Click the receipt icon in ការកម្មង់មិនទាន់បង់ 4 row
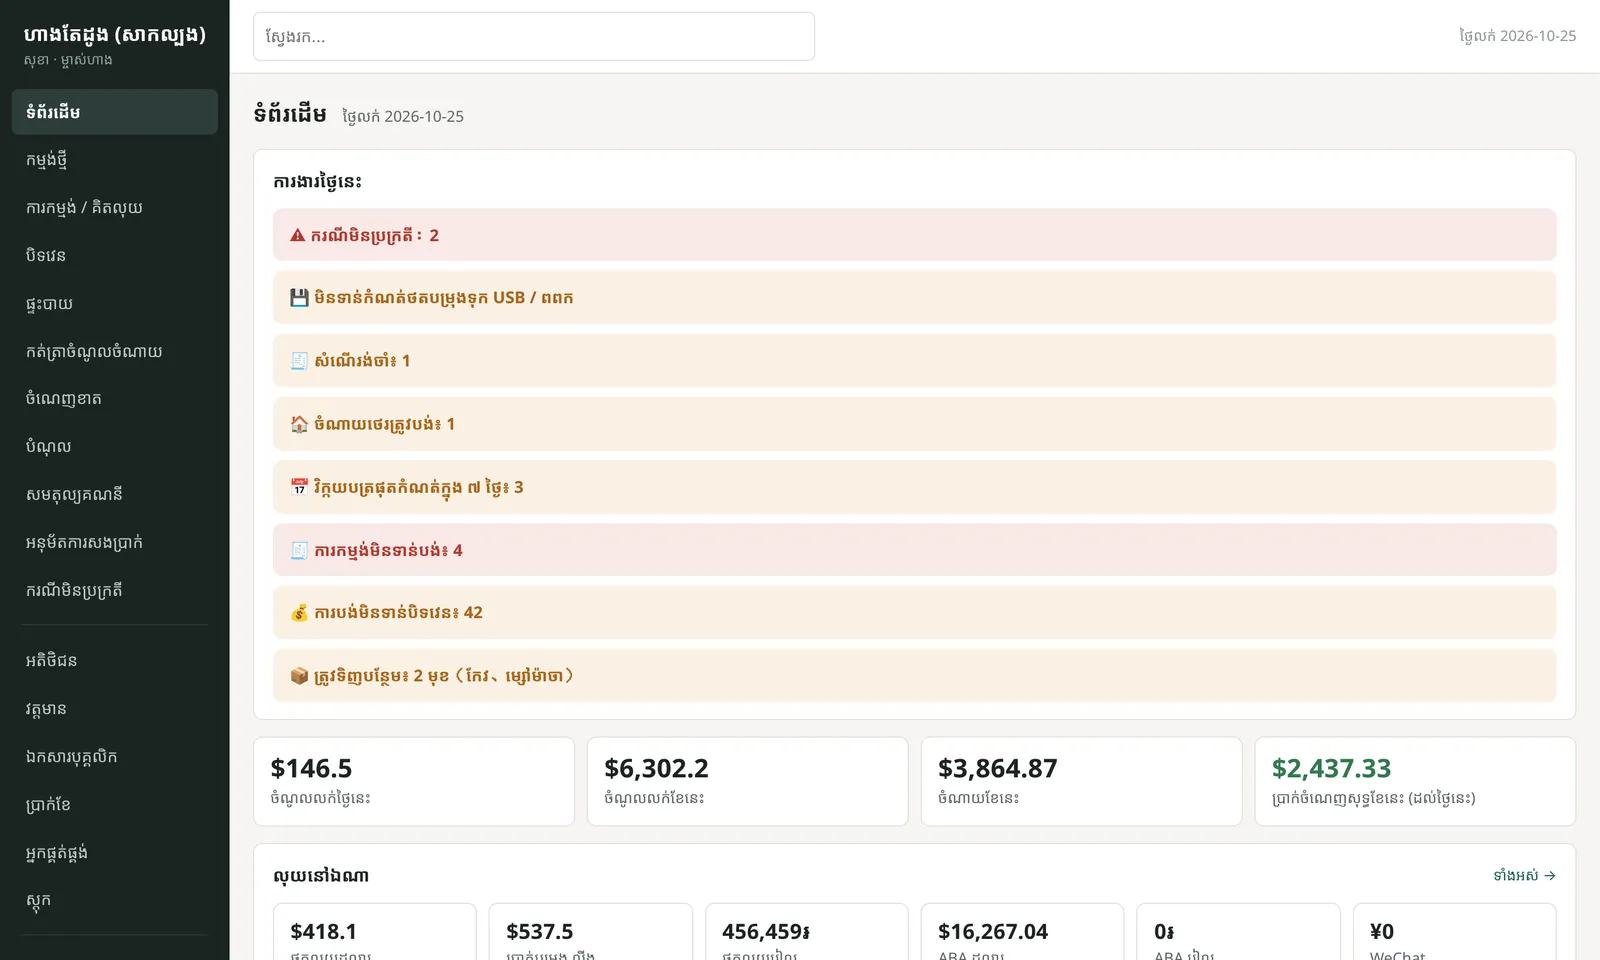 click(299, 550)
